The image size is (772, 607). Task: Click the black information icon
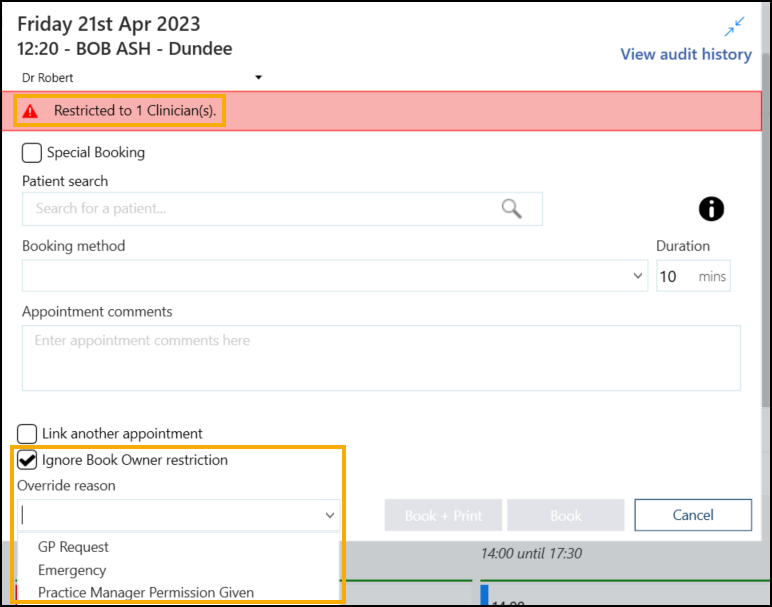[x=711, y=208]
